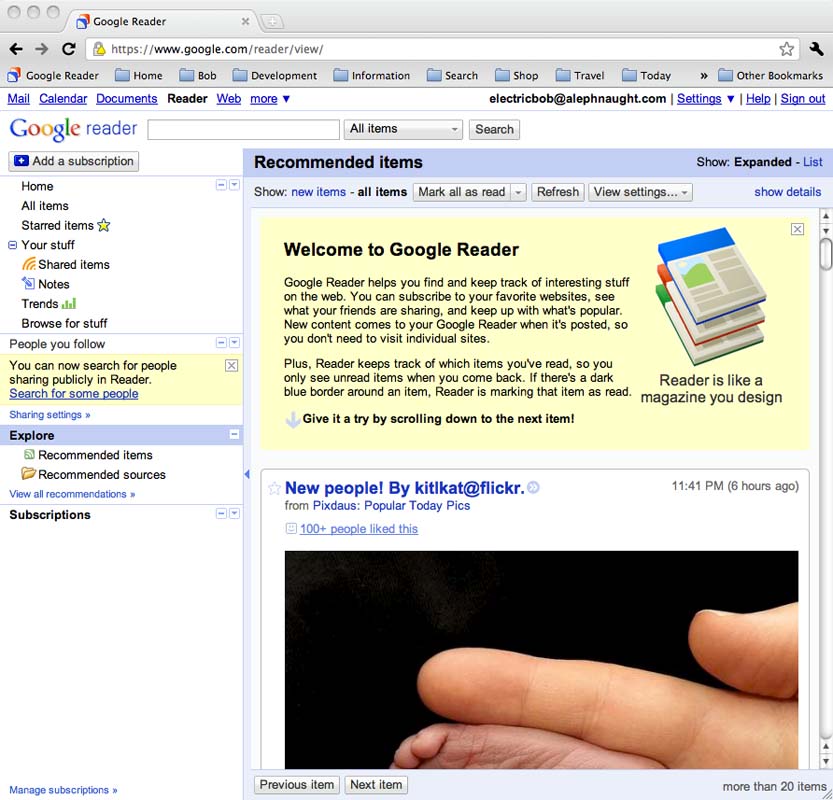Open the Travel bookmarks folder

[x=580, y=75]
